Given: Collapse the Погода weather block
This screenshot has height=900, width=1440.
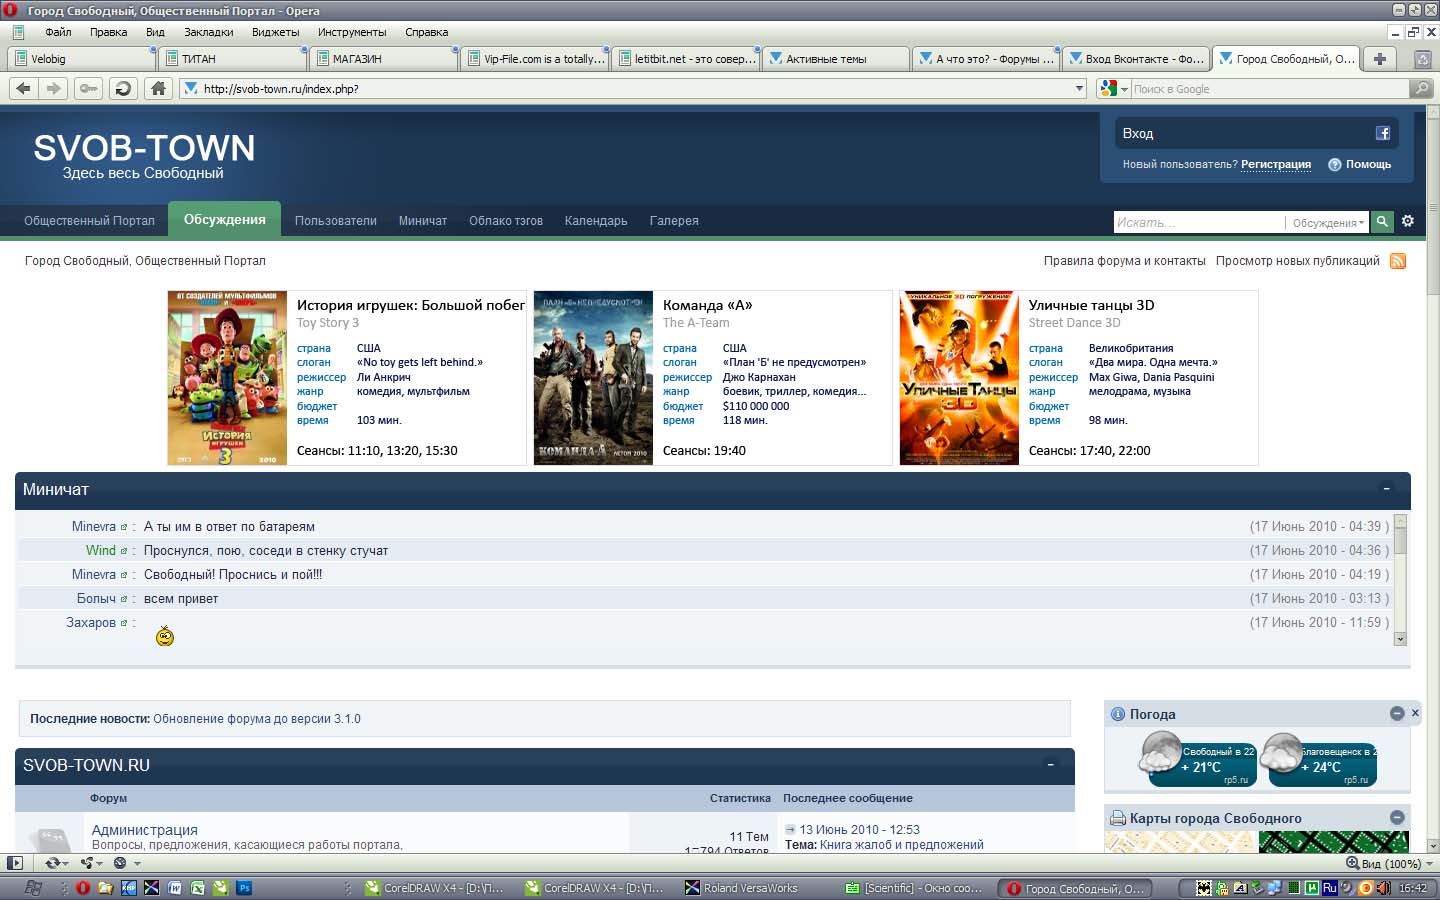Looking at the screenshot, I should pyautogui.click(x=1397, y=713).
